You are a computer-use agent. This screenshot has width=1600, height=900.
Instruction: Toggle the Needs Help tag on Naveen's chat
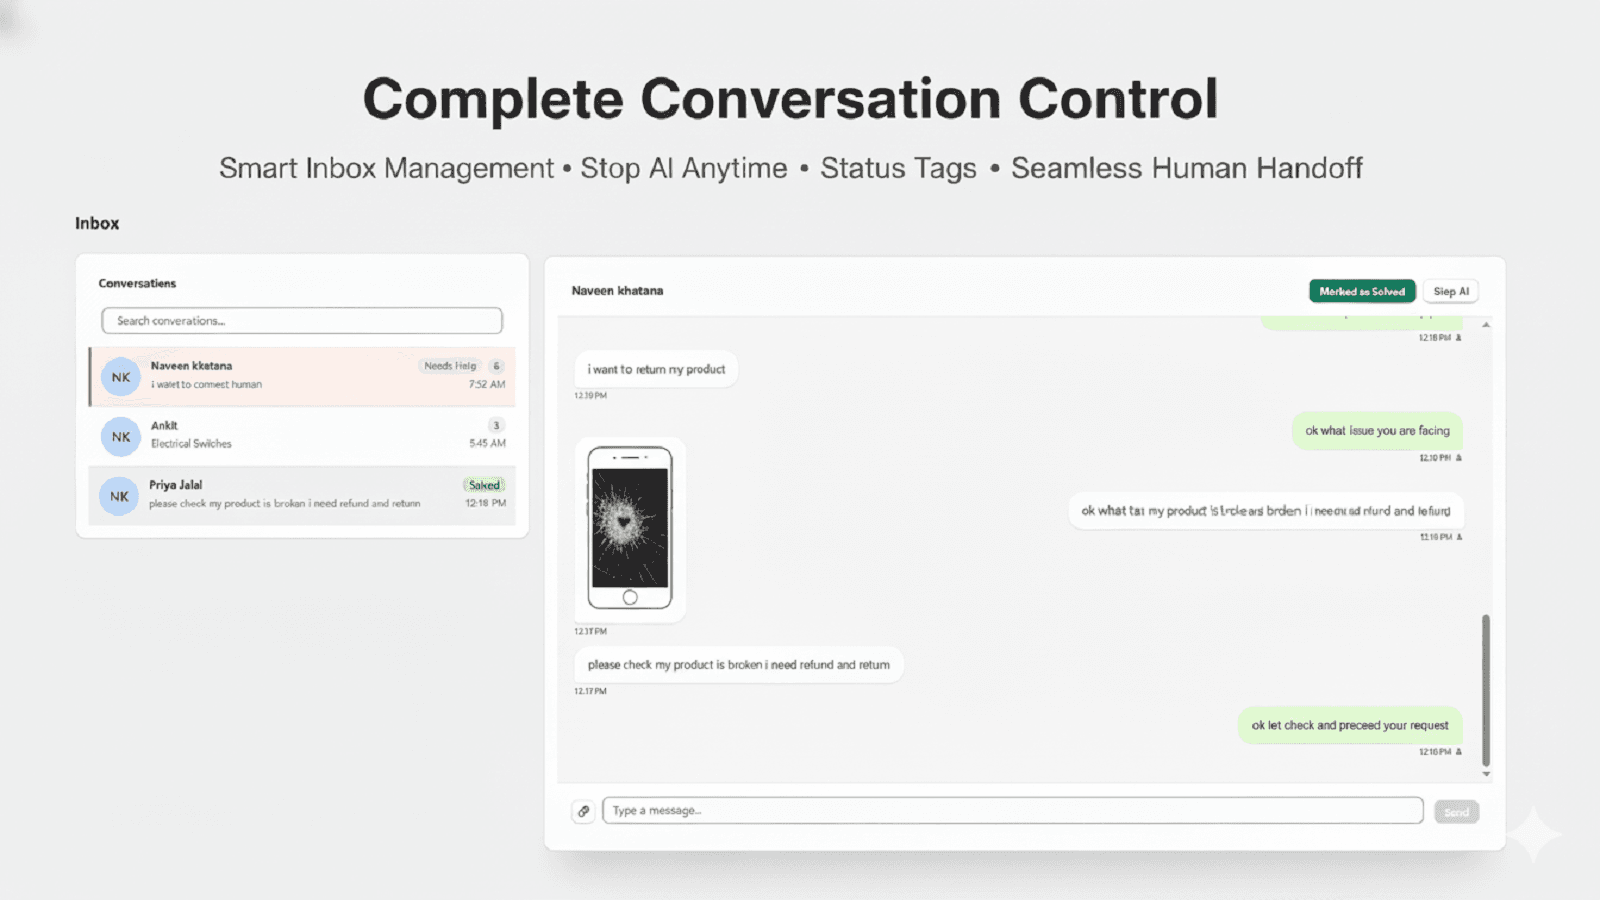[x=452, y=365]
